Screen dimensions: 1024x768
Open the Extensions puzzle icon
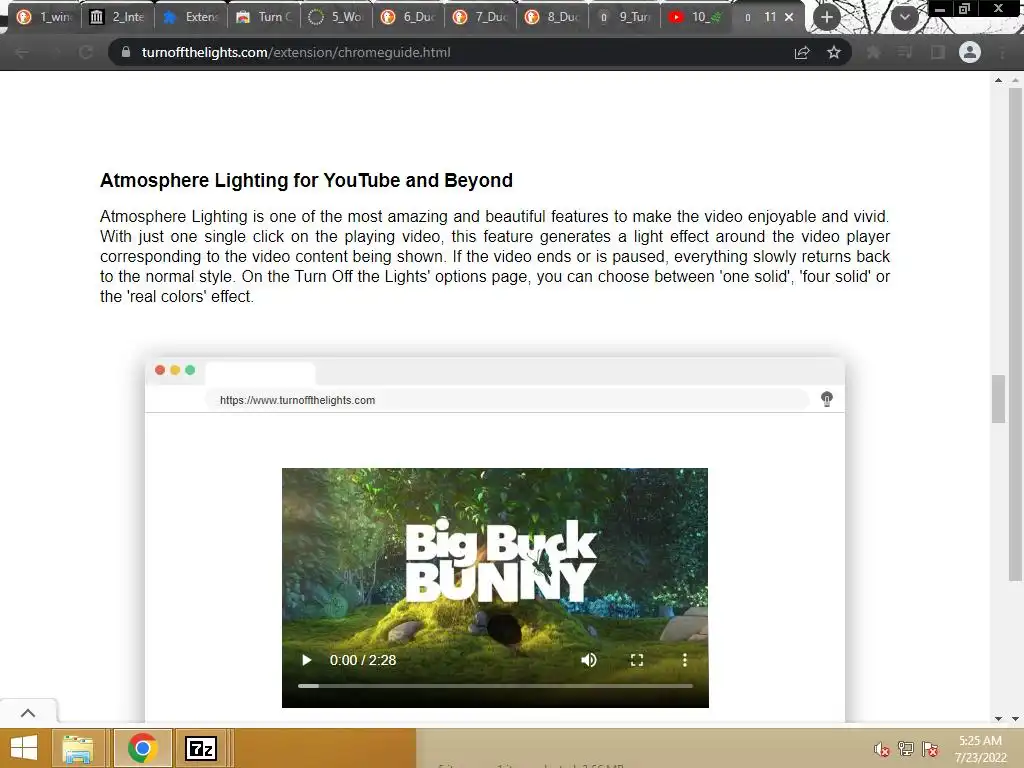(x=873, y=52)
